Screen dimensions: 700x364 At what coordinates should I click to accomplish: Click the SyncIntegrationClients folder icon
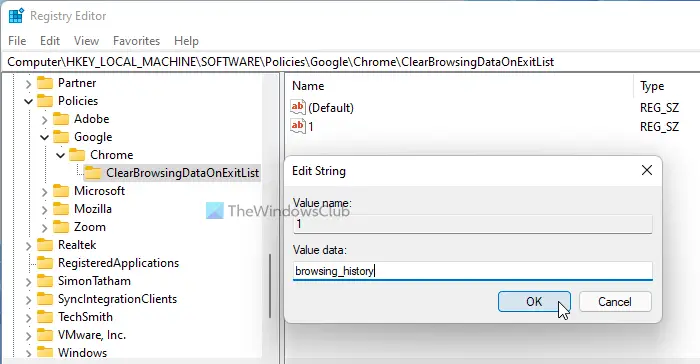click(45, 299)
